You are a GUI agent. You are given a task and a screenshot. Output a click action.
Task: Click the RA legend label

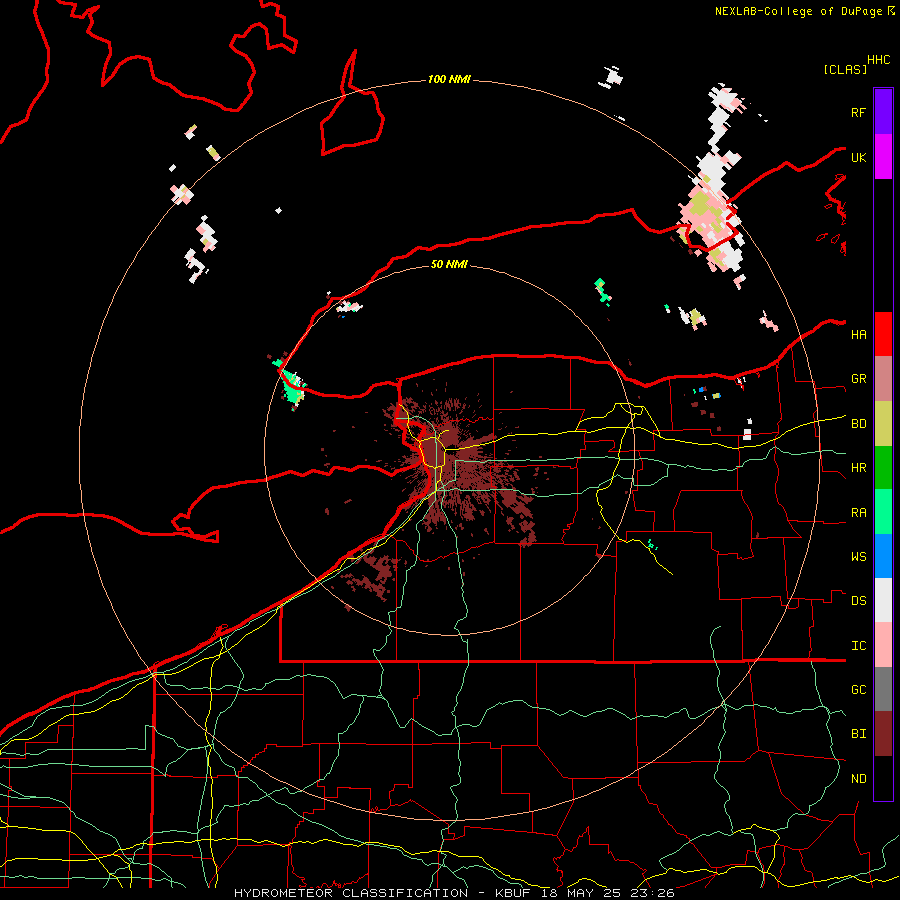858,513
